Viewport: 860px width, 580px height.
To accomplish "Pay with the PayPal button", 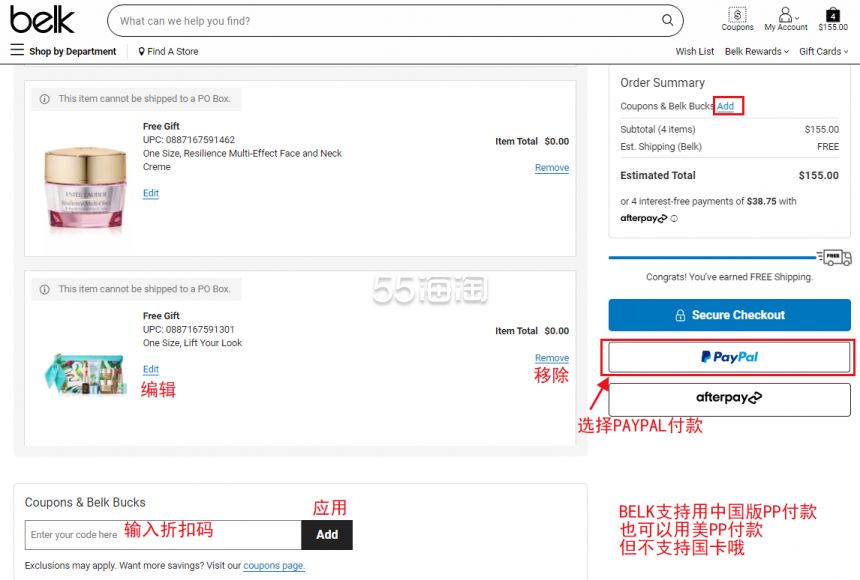I will (729, 357).
